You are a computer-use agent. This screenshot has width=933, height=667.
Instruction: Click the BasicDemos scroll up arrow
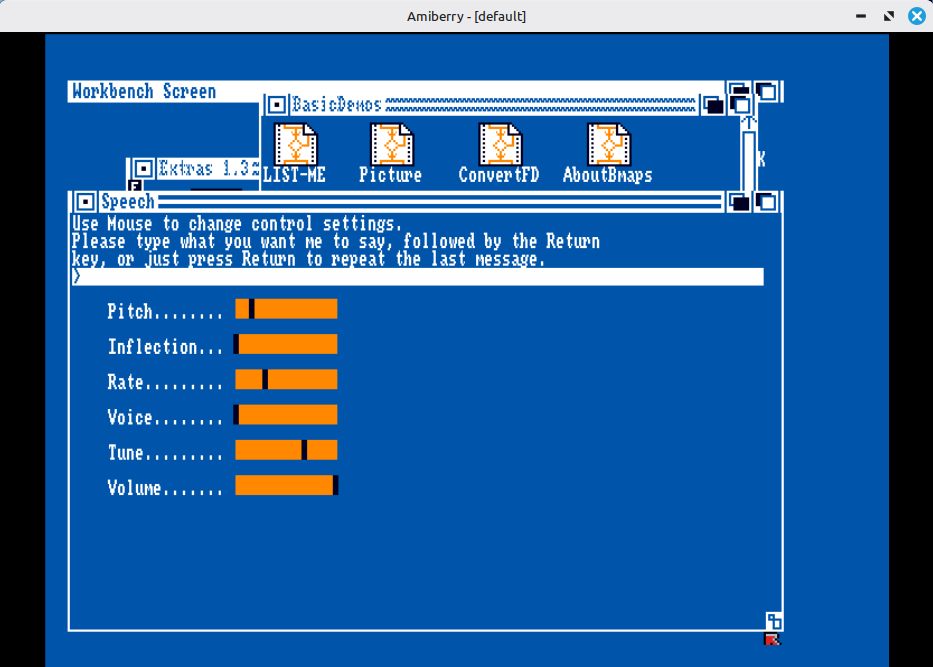(x=749, y=124)
